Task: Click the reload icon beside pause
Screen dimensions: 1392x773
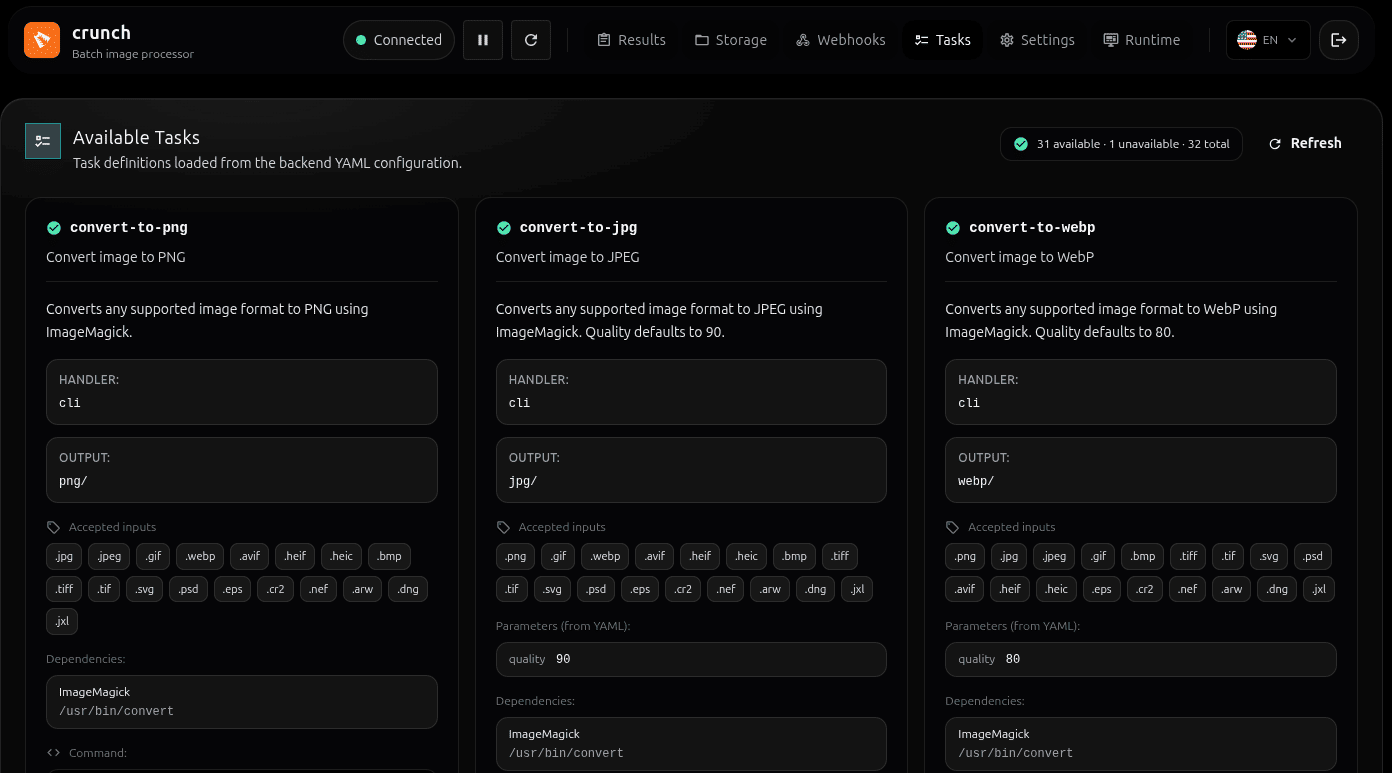Action: [x=531, y=40]
